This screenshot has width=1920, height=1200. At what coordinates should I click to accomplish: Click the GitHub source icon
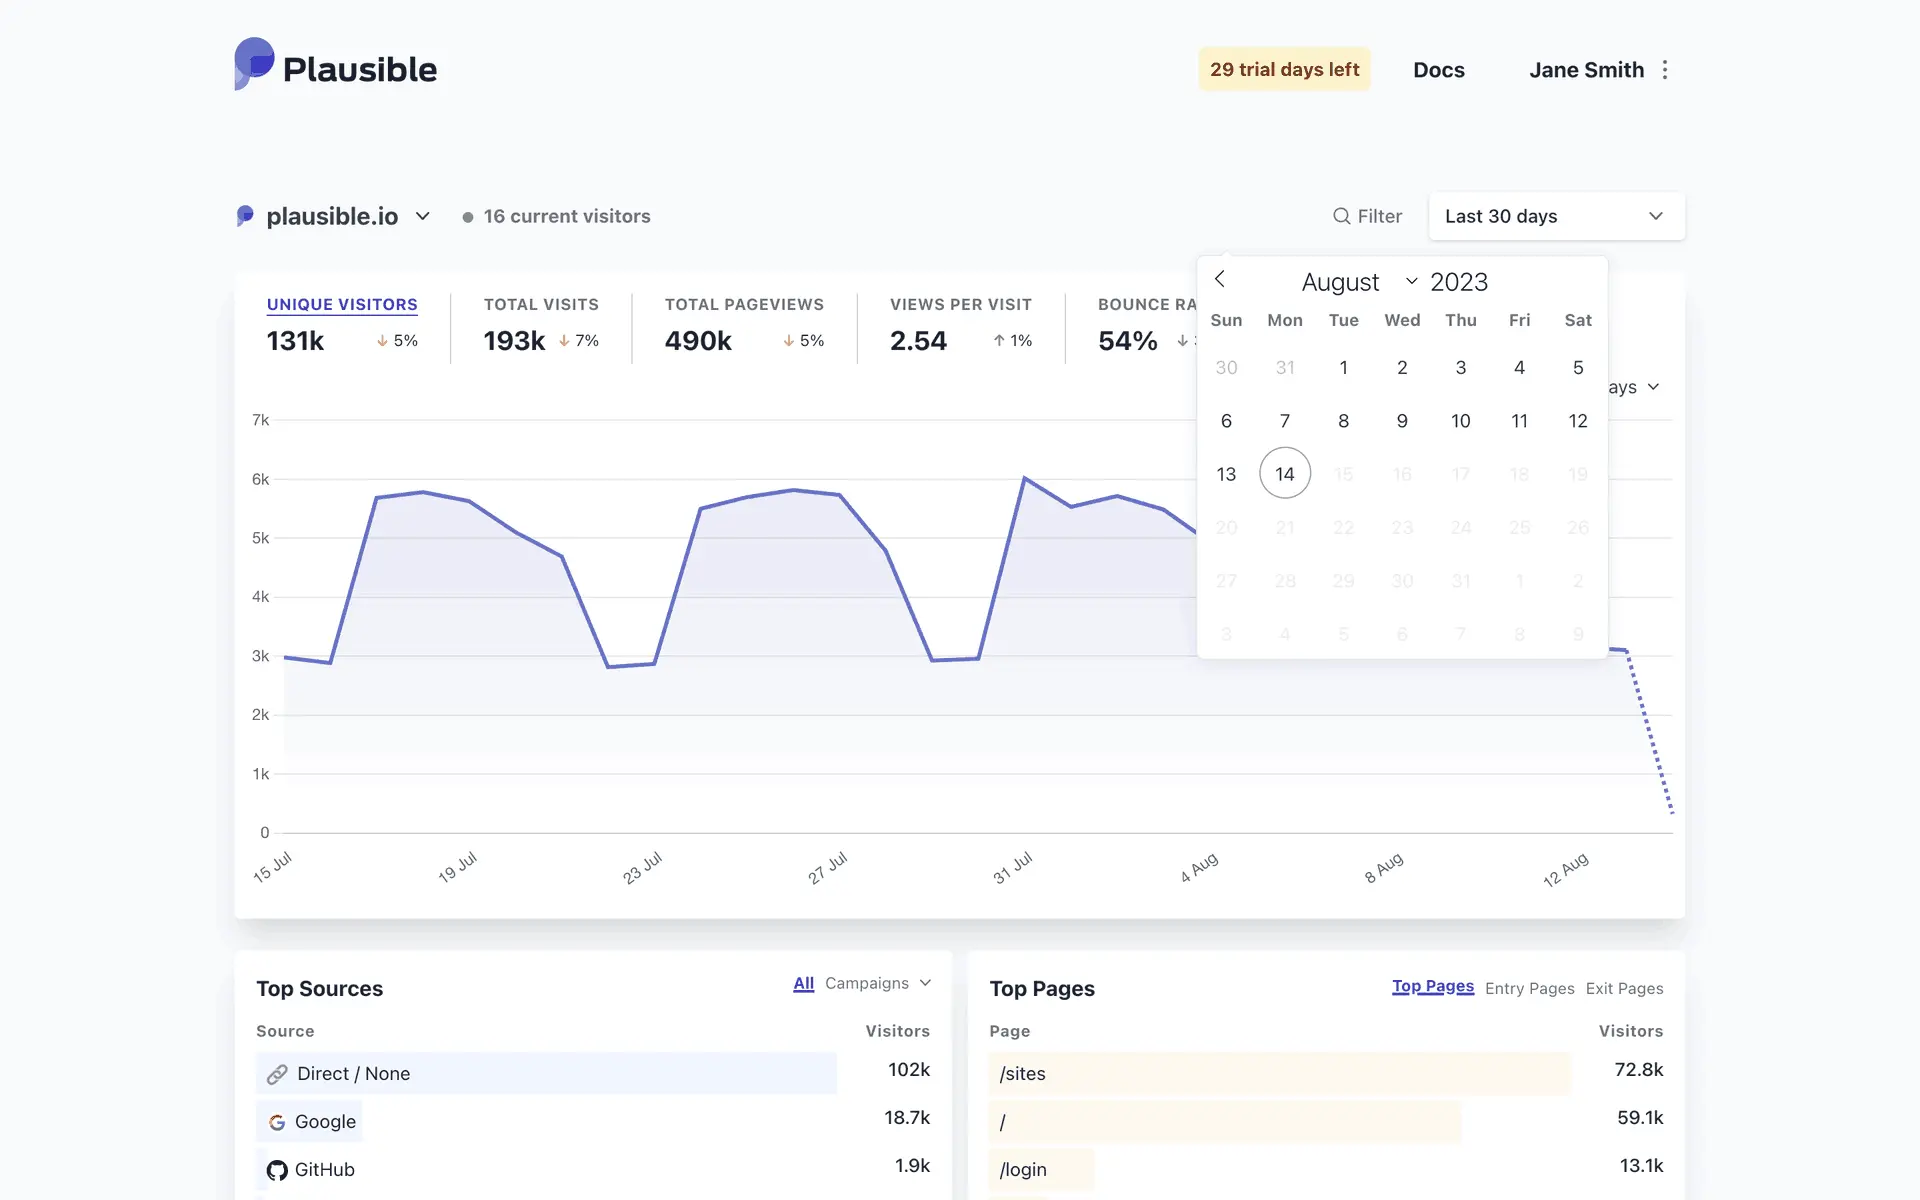pos(277,1170)
